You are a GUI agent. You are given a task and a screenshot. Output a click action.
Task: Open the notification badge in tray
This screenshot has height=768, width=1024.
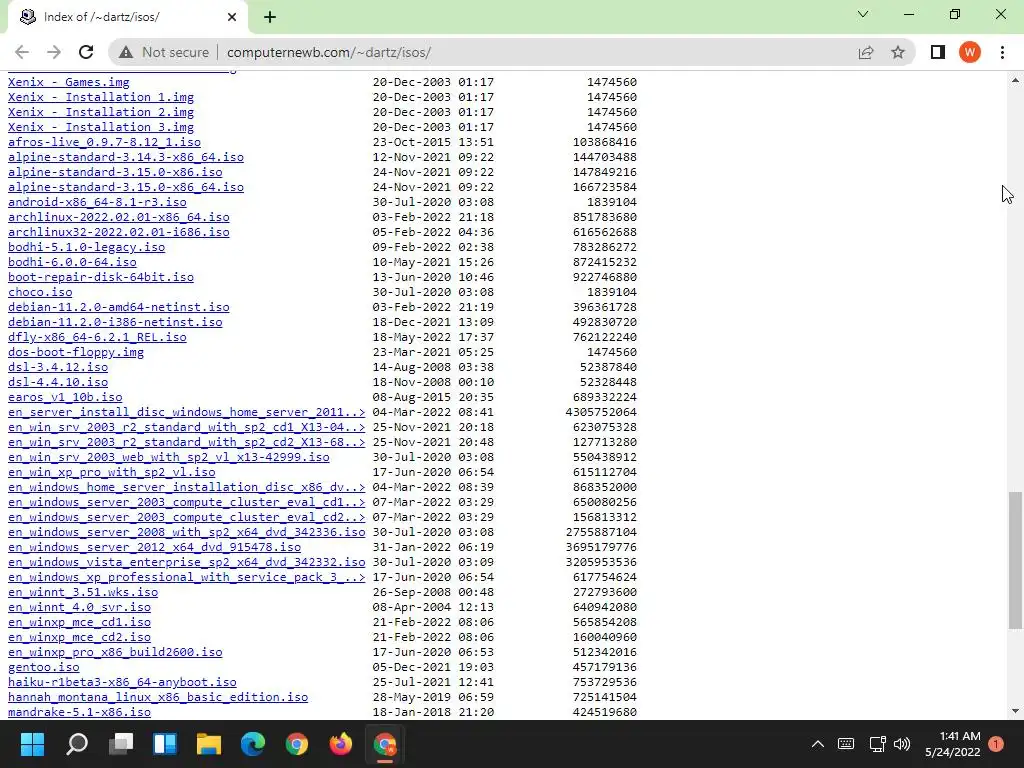[996, 744]
